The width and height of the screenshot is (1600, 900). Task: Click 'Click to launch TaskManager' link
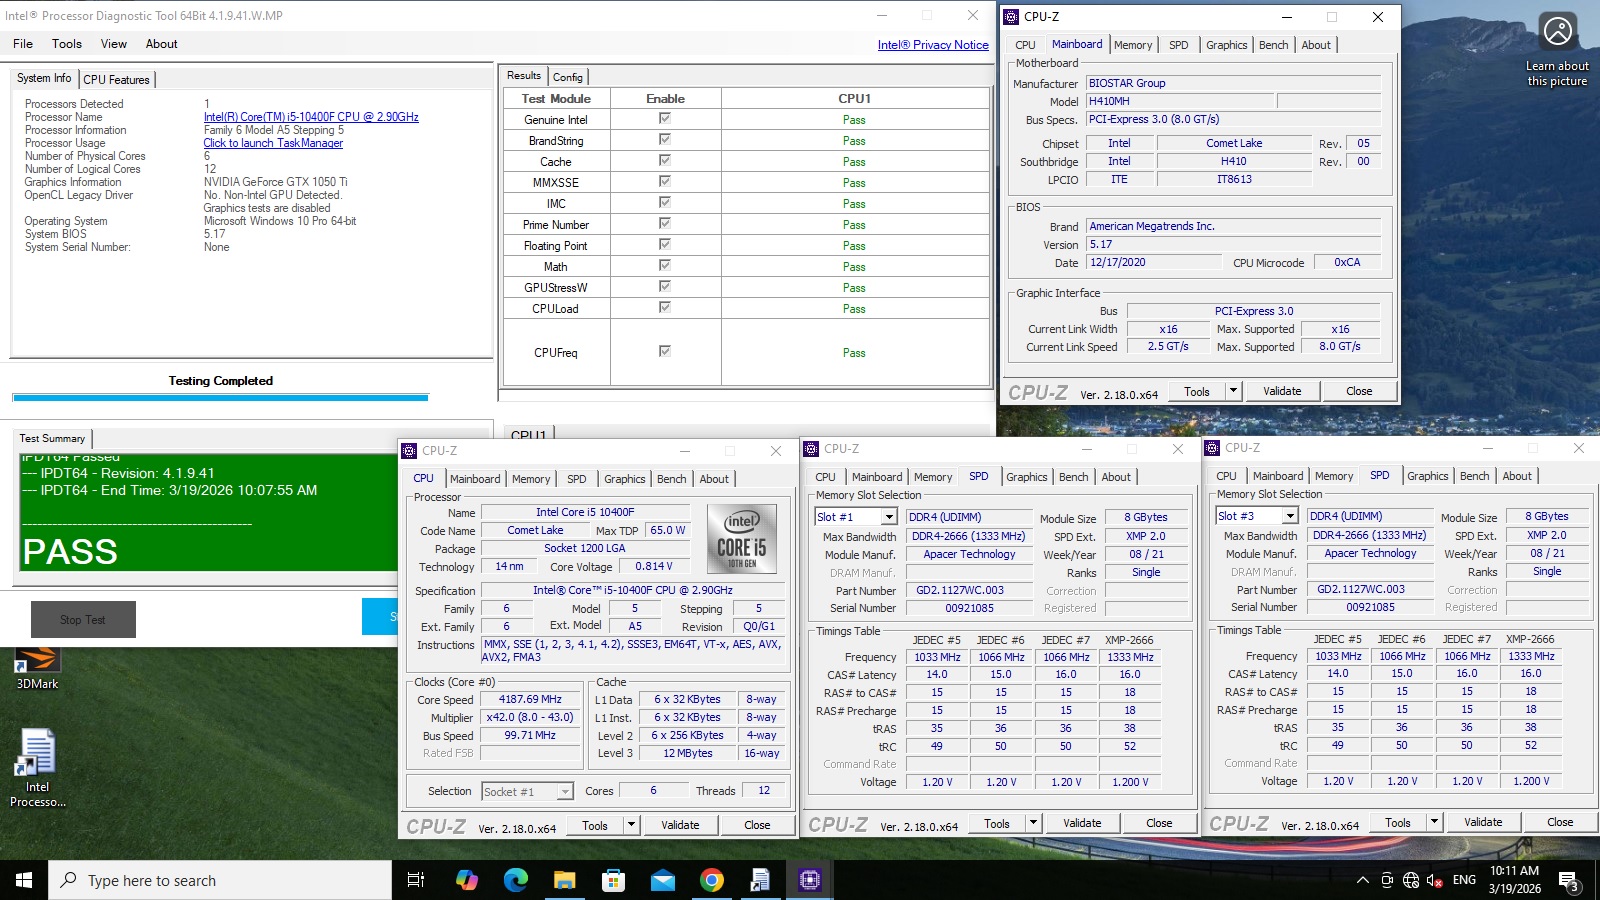click(273, 143)
